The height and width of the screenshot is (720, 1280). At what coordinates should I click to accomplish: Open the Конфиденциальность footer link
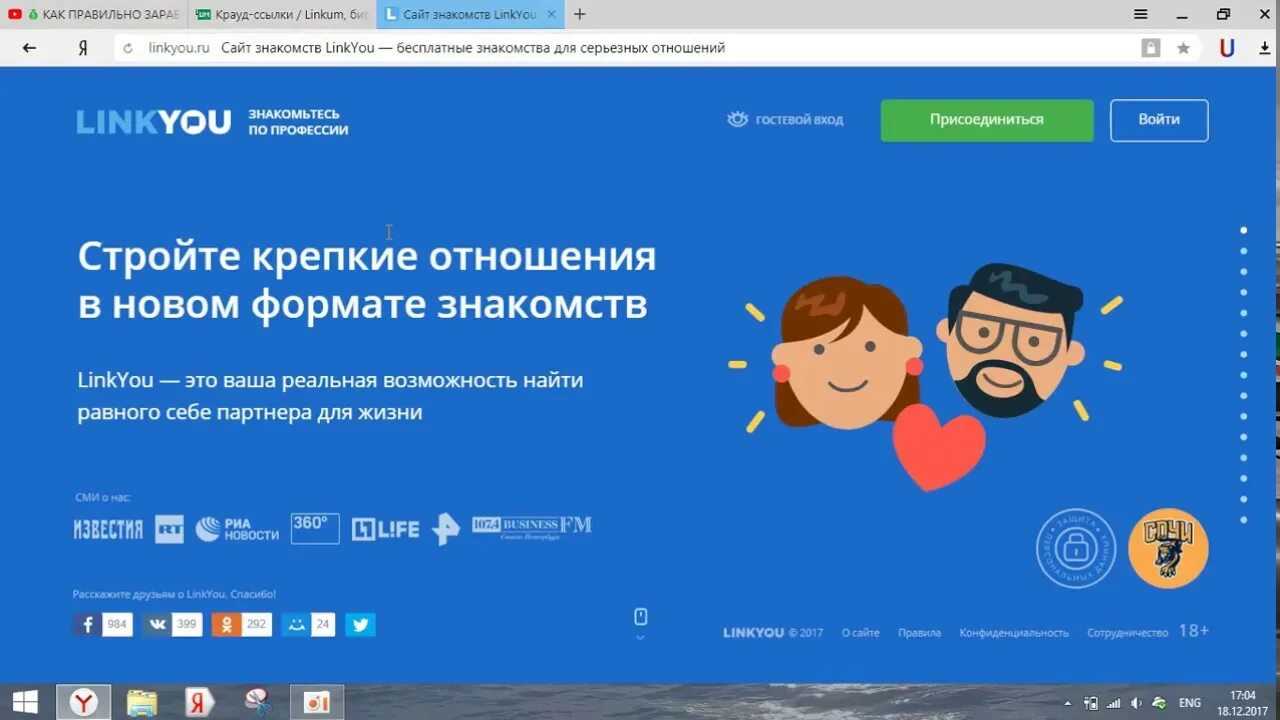coord(1014,633)
